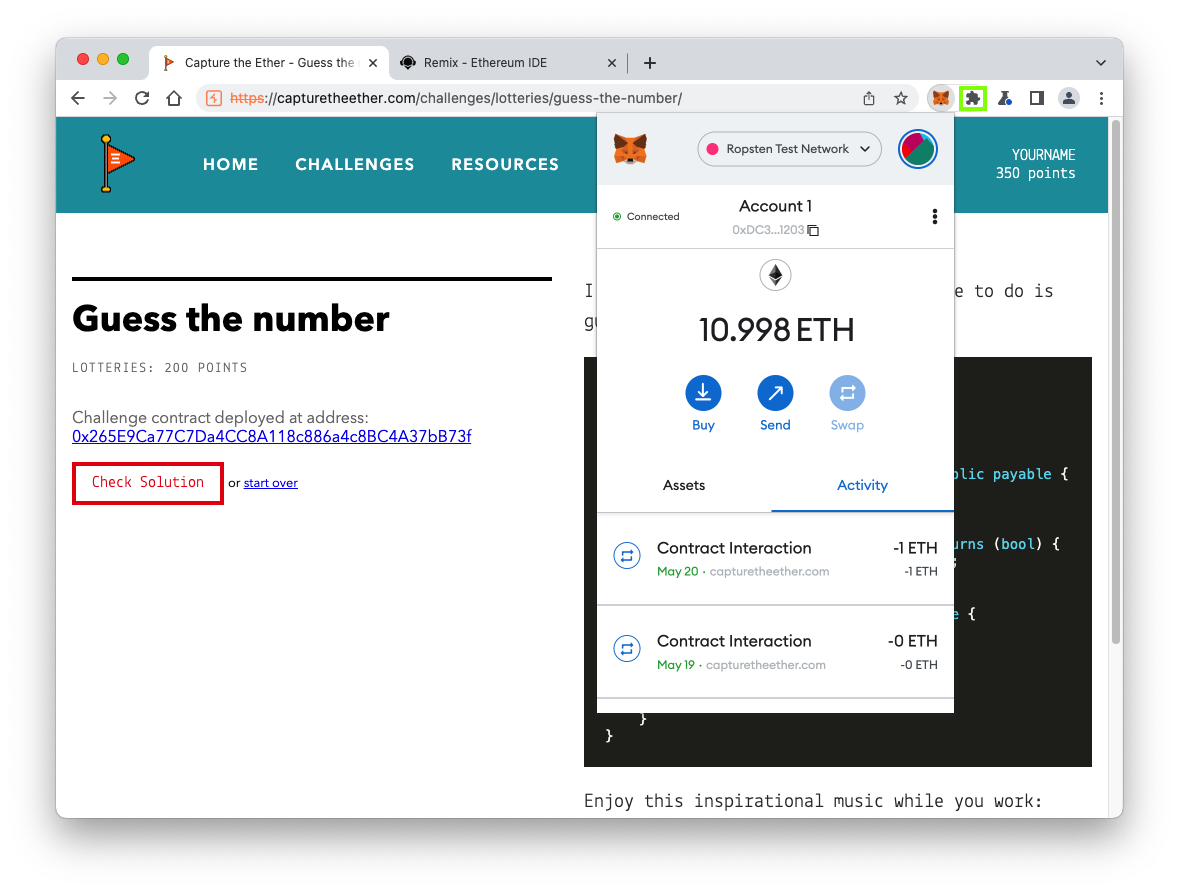This screenshot has height=892, width=1179.
Task: Open Chrome three-dot menu
Action: coord(1102,99)
